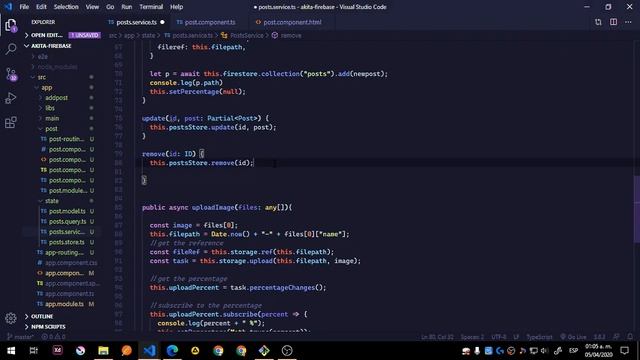Click the Ln 80, Col position indicator

[x=437, y=337]
